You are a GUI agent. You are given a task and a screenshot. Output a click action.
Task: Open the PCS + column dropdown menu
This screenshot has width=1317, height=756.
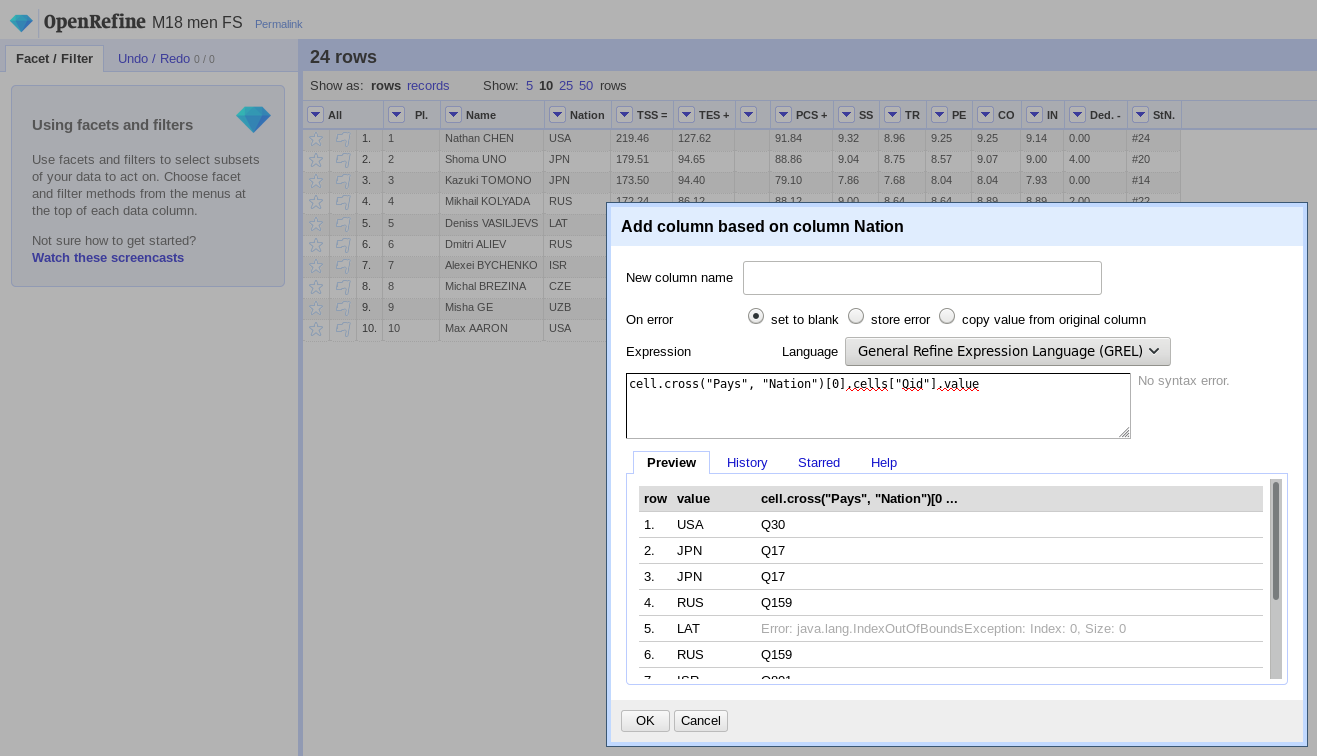pyautogui.click(x=783, y=114)
